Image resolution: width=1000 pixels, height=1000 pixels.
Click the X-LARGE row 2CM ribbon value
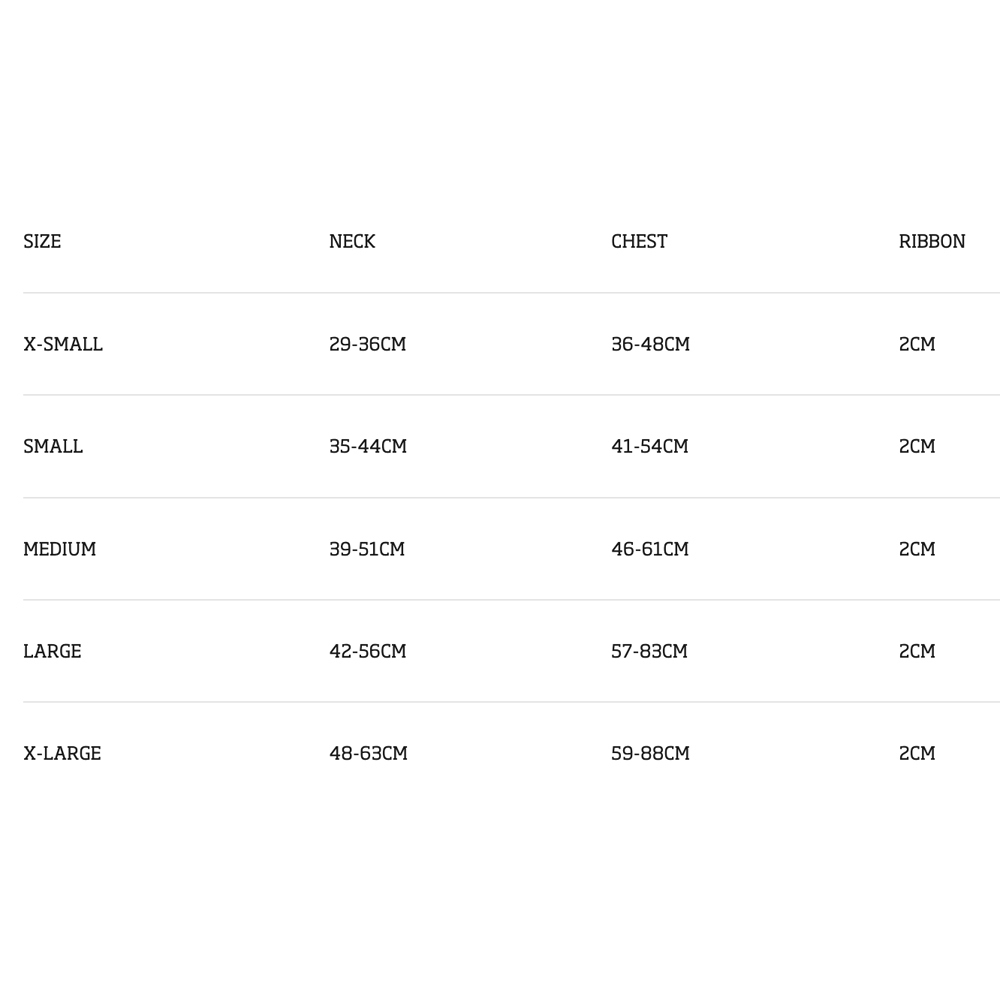[x=917, y=753]
